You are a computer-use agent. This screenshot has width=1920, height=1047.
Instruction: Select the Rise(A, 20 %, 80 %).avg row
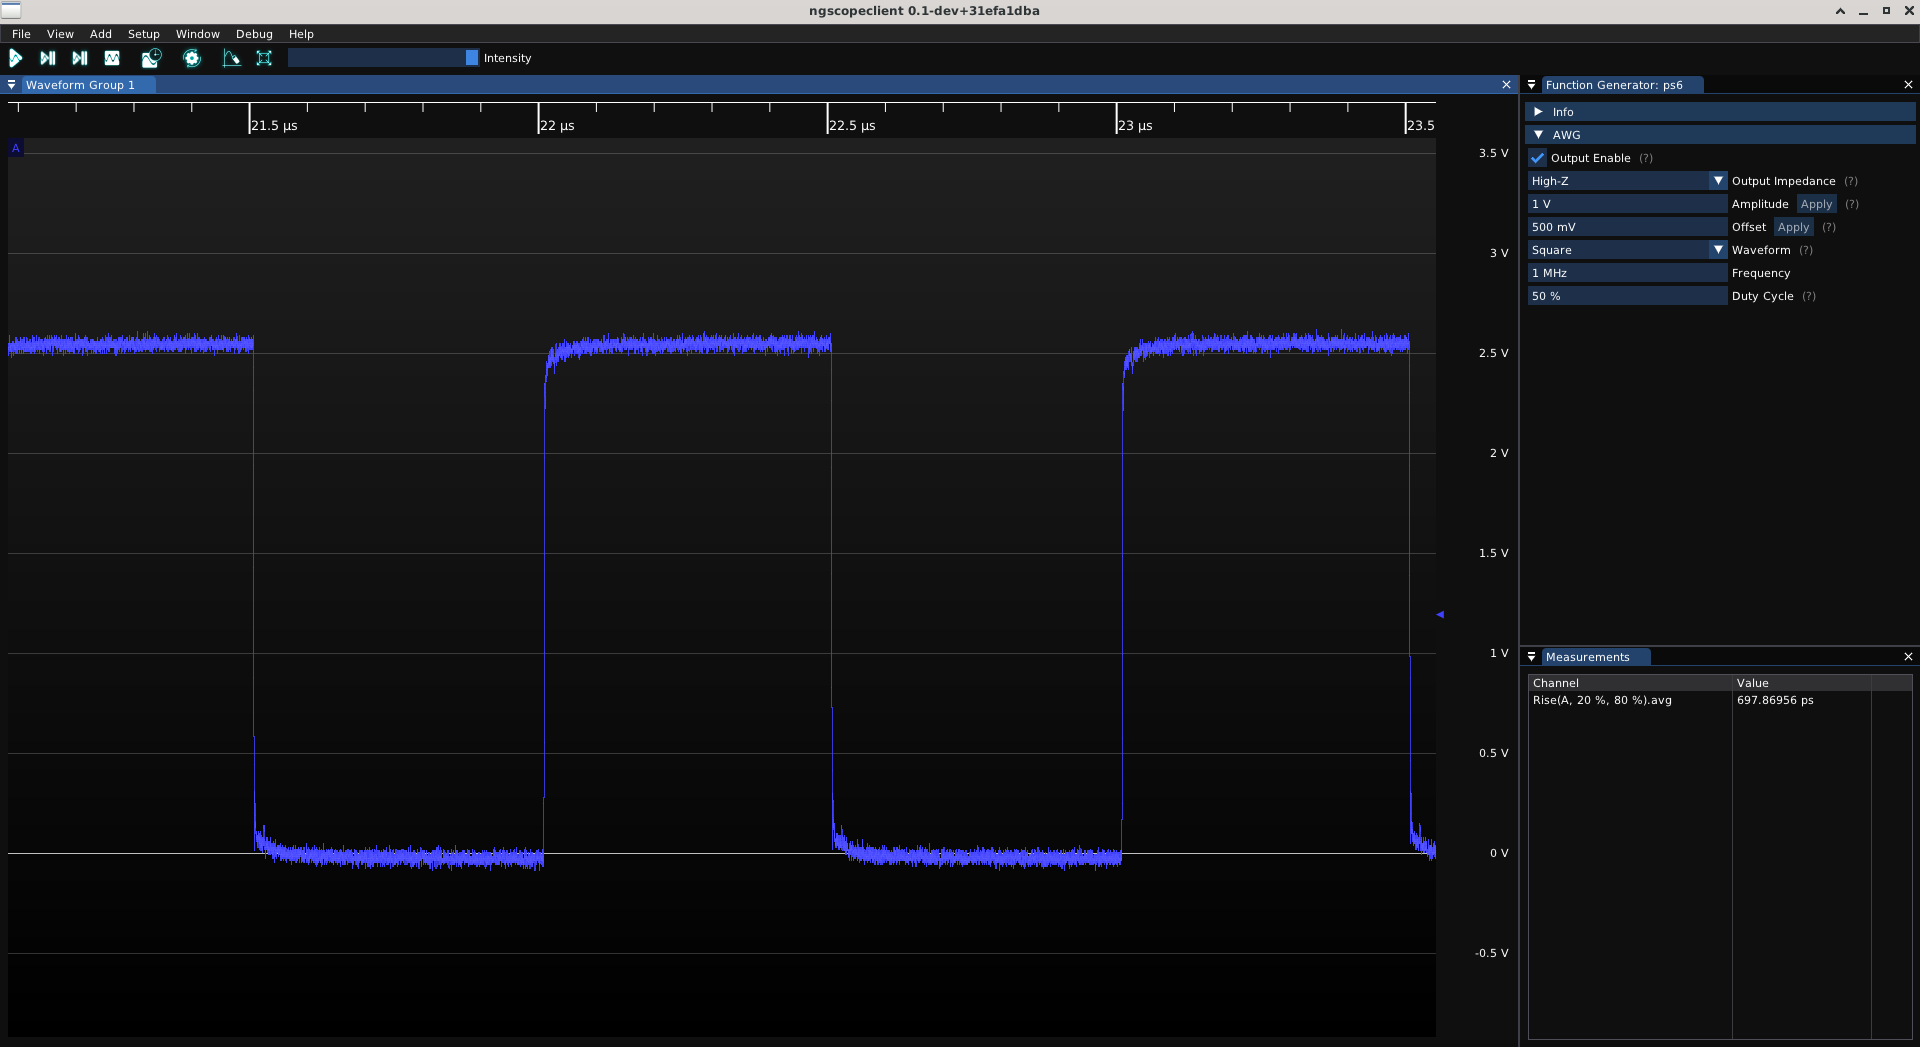pos(1602,700)
